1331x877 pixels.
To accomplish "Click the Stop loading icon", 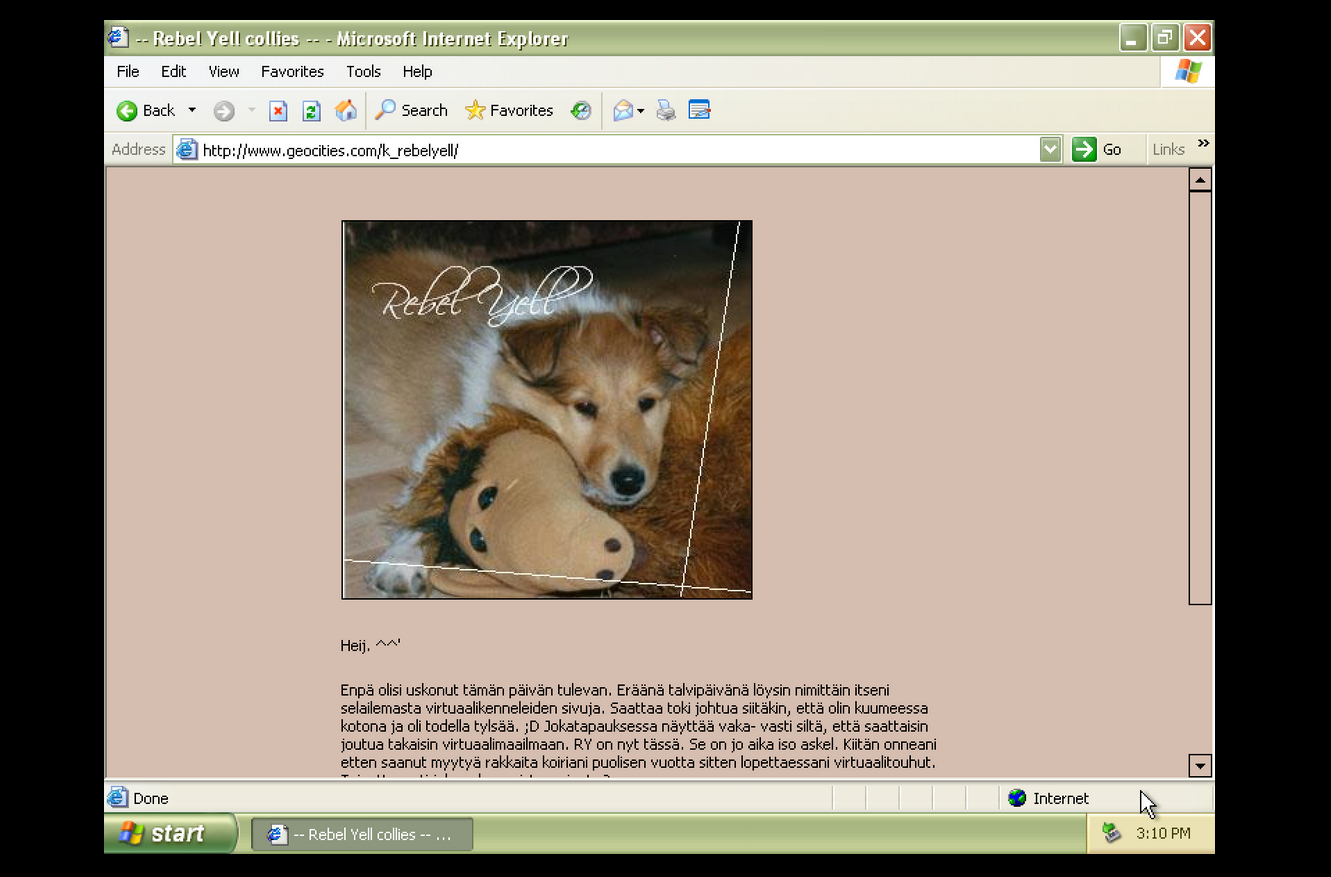I will [278, 111].
